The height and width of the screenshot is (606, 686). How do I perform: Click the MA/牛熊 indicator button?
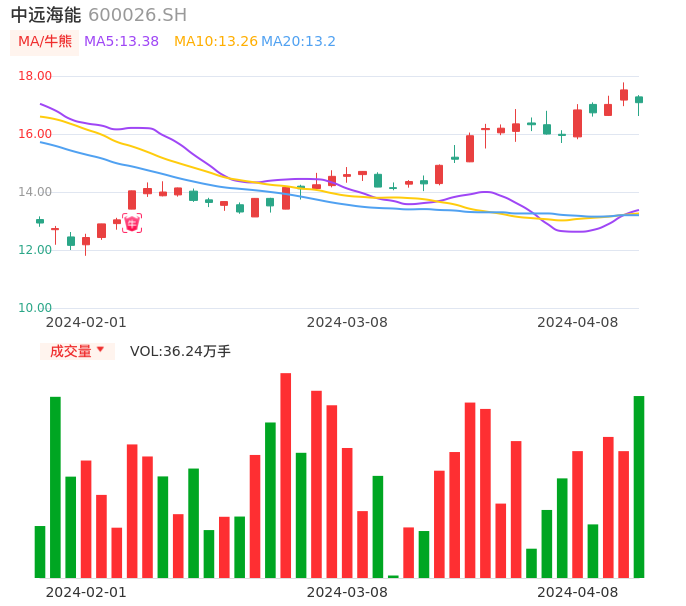tap(45, 42)
